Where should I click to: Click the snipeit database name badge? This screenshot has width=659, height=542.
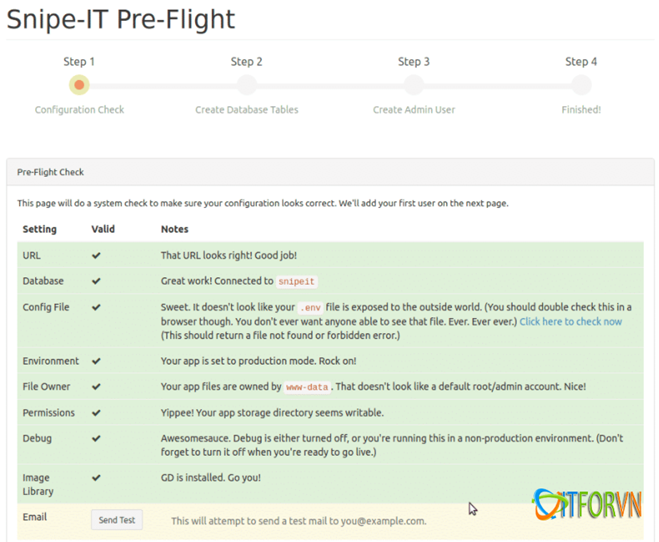tap(297, 282)
